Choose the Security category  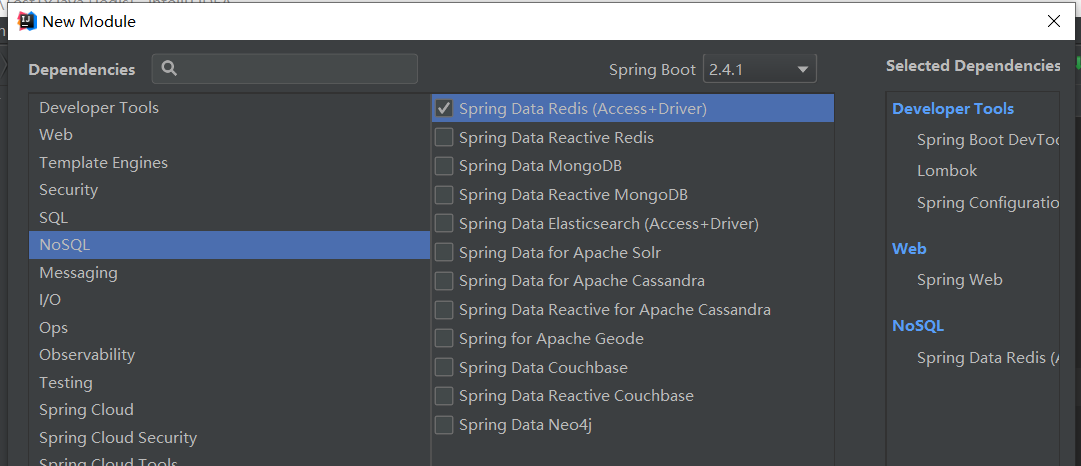(x=230, y=190)
